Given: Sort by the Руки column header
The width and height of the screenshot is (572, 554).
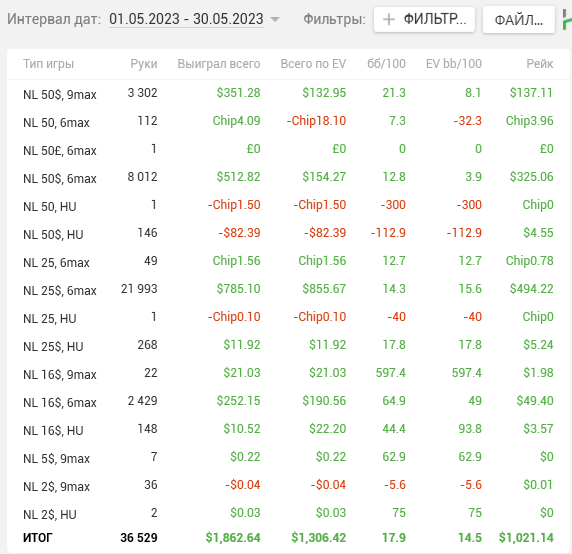Looking at the screenshot, I should coord(144,64).
